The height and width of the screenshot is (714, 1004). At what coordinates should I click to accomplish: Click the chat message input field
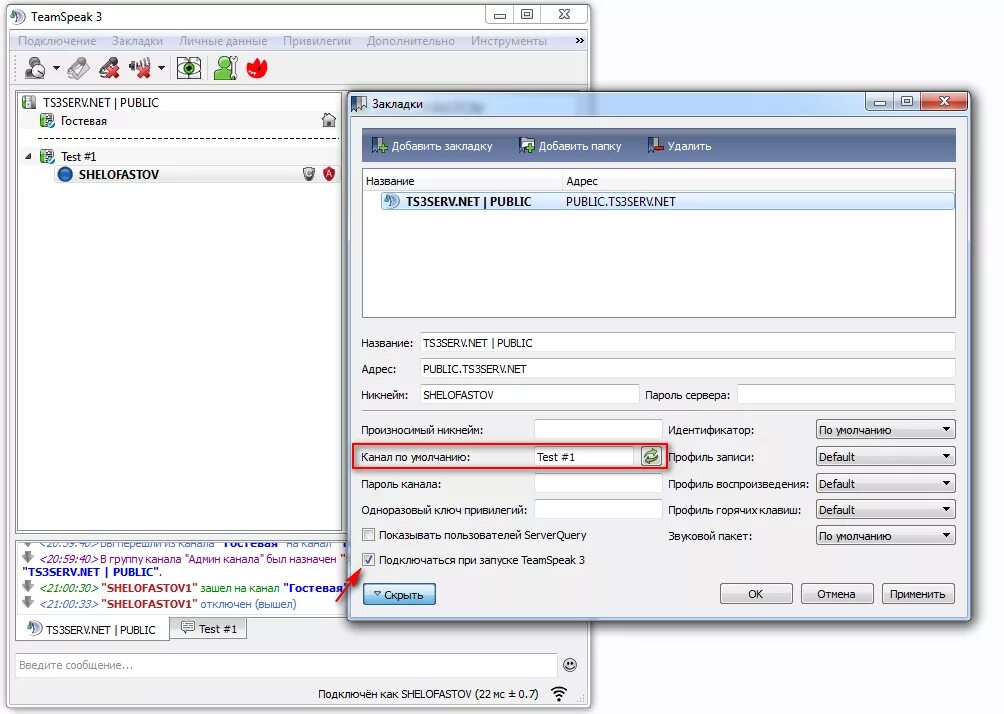(x=286, y=665)
